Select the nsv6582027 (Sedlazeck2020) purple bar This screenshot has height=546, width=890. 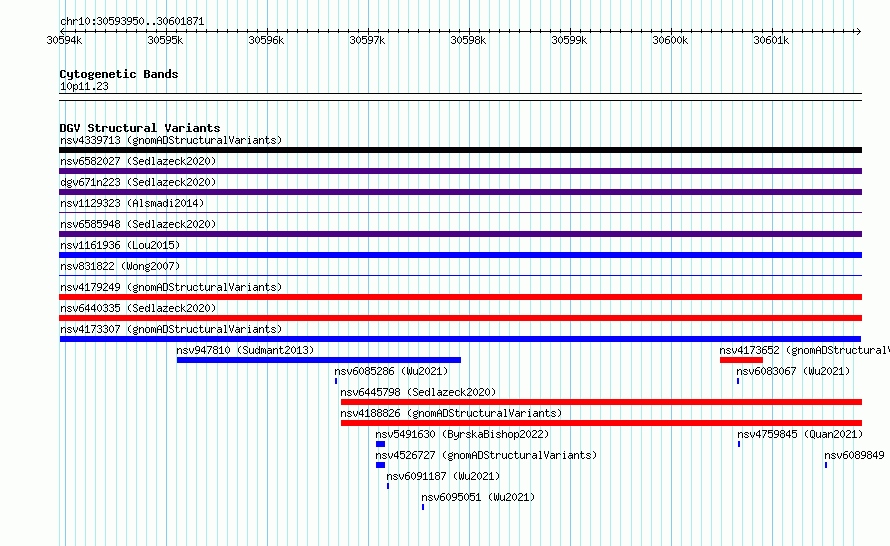point(460,171)
